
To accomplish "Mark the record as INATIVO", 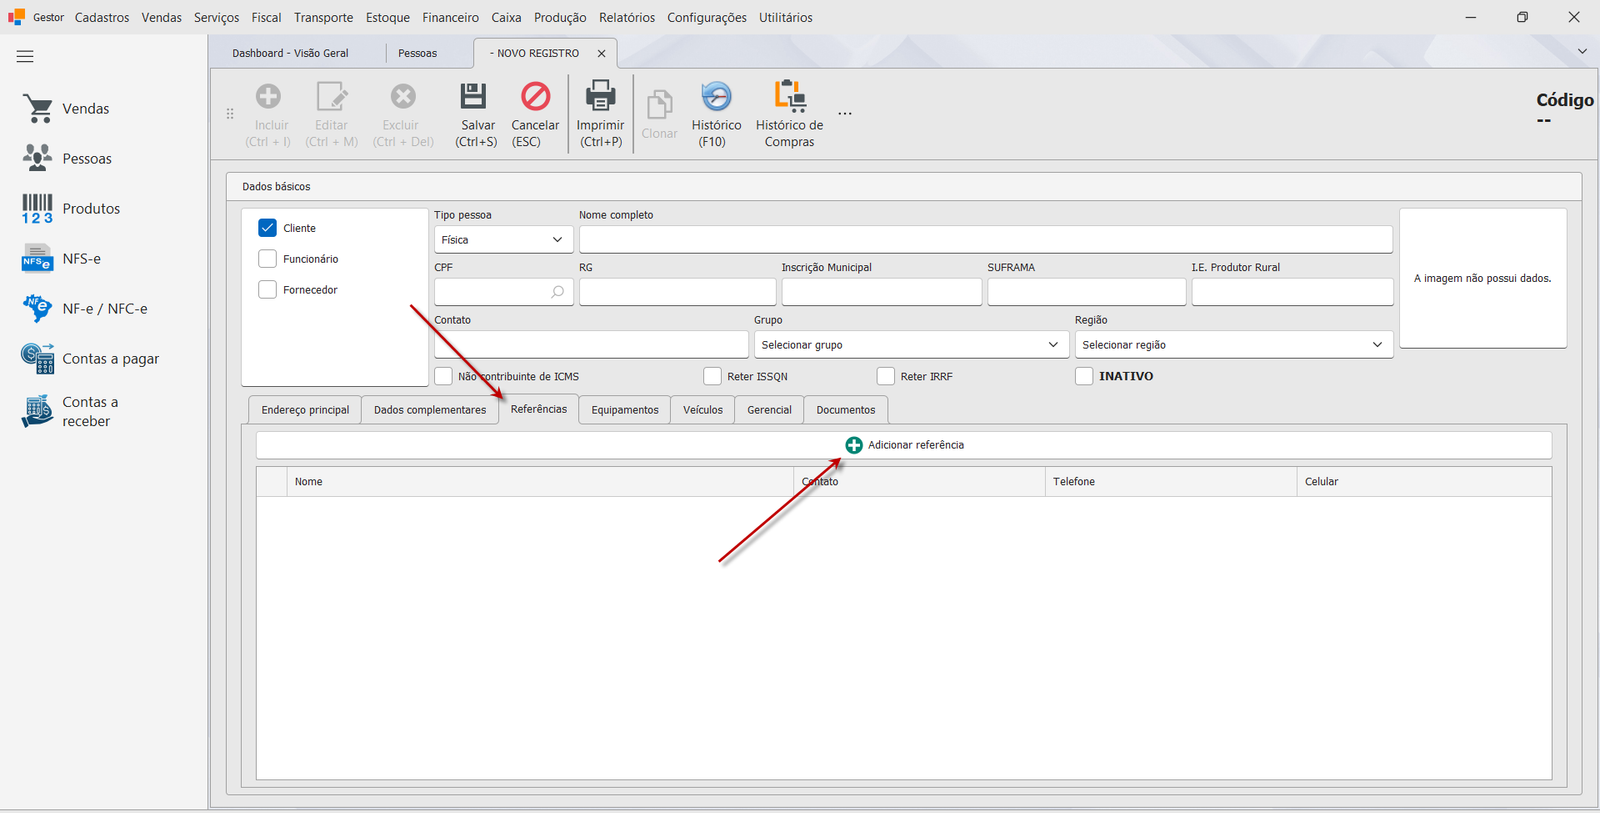I will click(1084, 376).
